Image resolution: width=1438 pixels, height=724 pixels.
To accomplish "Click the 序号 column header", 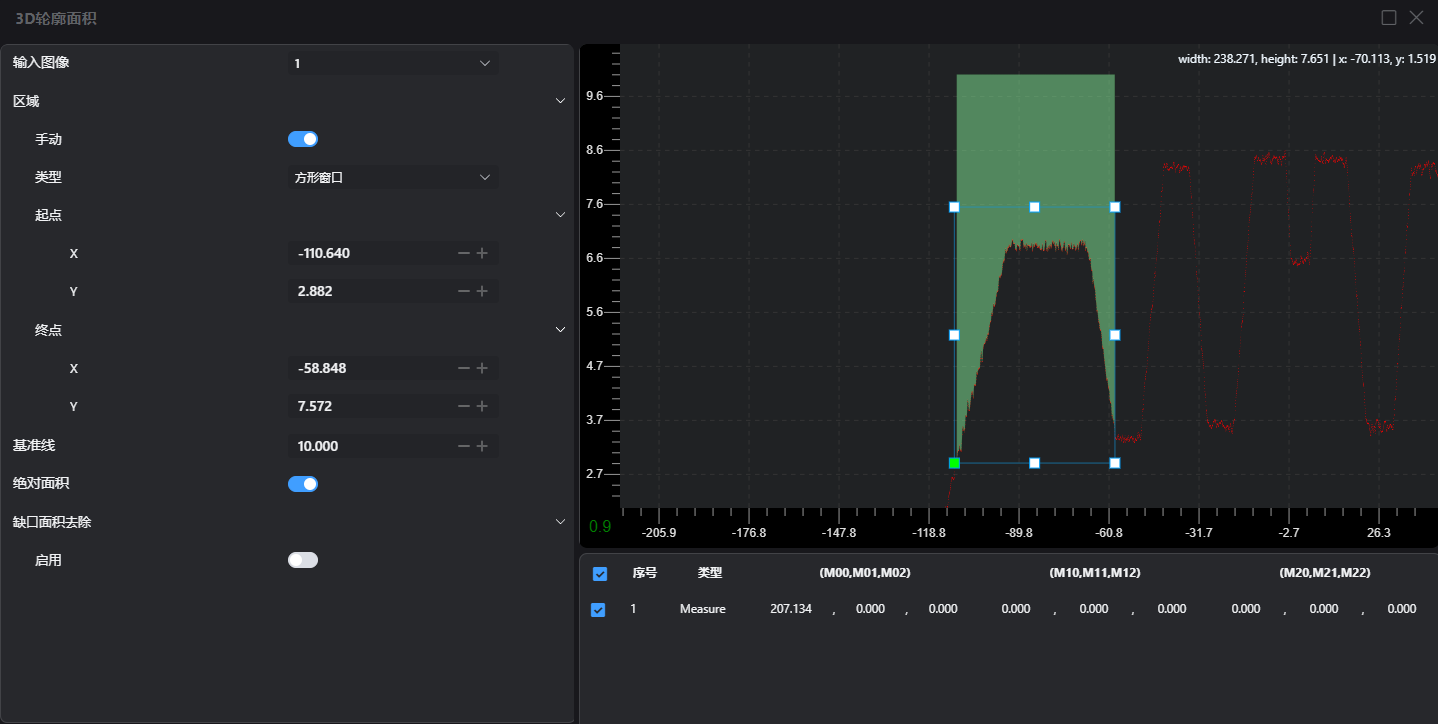I will (645, 573).
